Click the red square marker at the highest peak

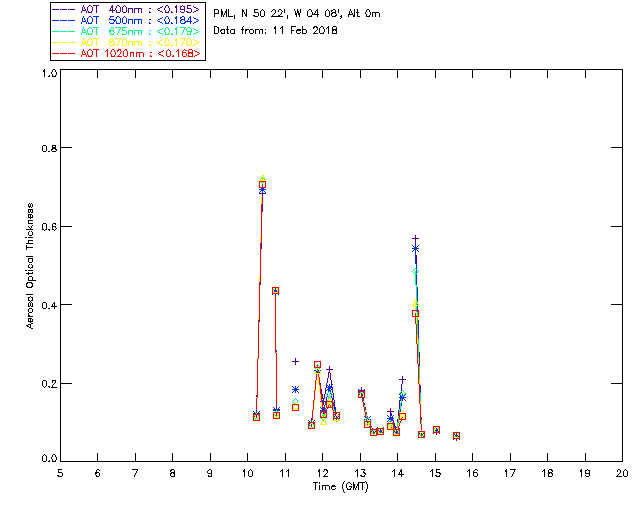pos(262,185)
